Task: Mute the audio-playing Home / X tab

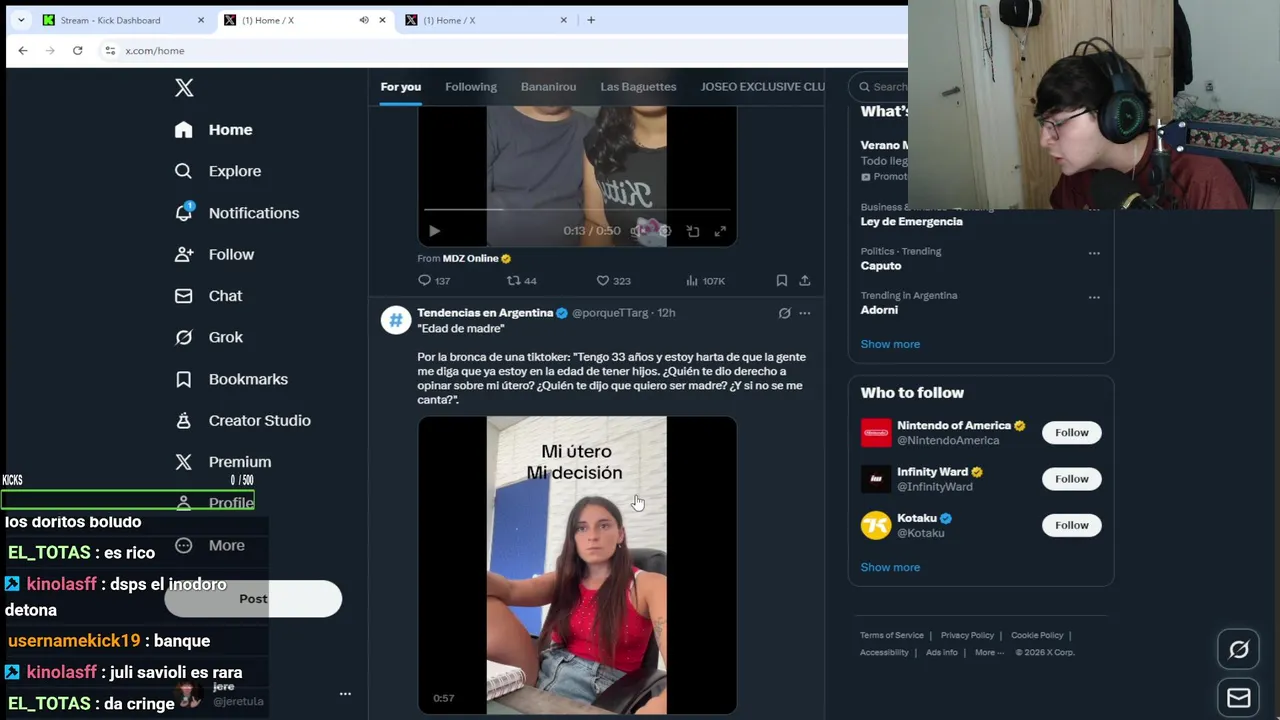Action: click(364, 20)
